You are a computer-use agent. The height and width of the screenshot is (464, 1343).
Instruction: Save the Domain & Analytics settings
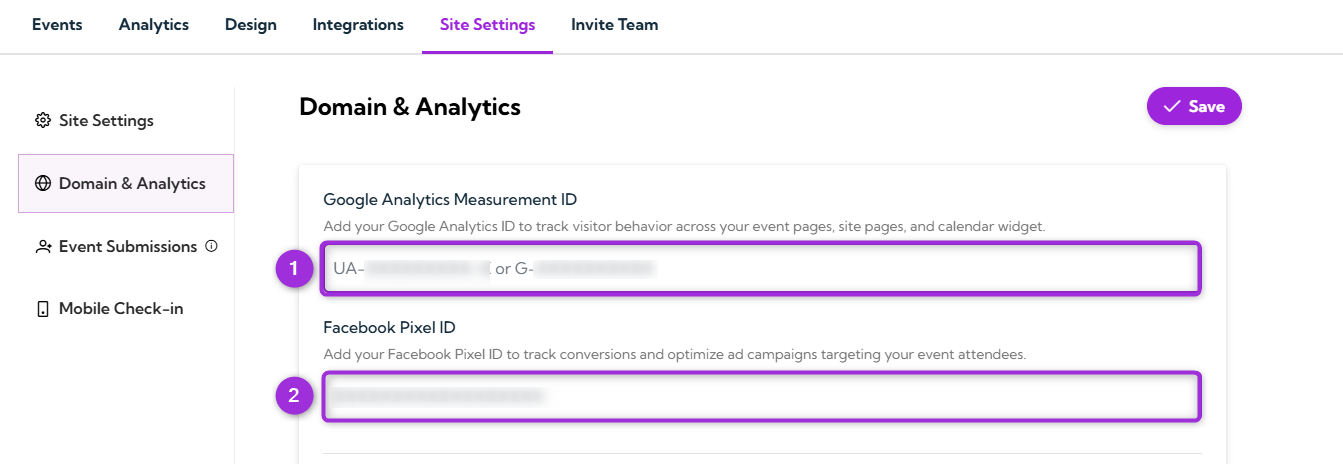(x=1194, y=107)
